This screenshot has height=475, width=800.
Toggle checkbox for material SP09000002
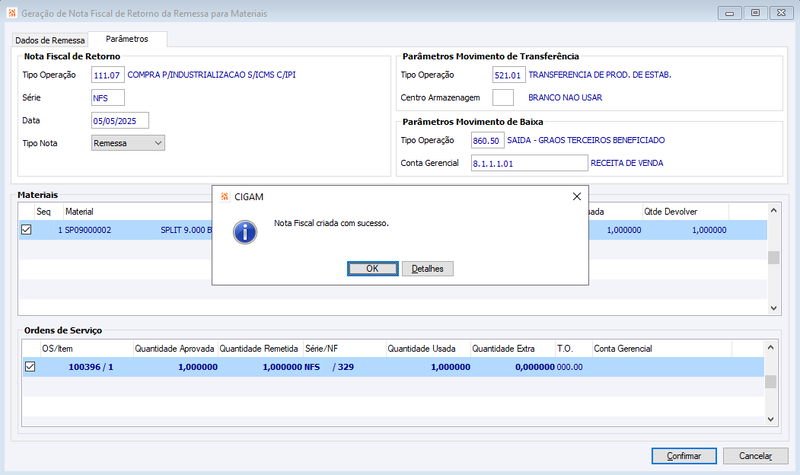pos(27,230)
